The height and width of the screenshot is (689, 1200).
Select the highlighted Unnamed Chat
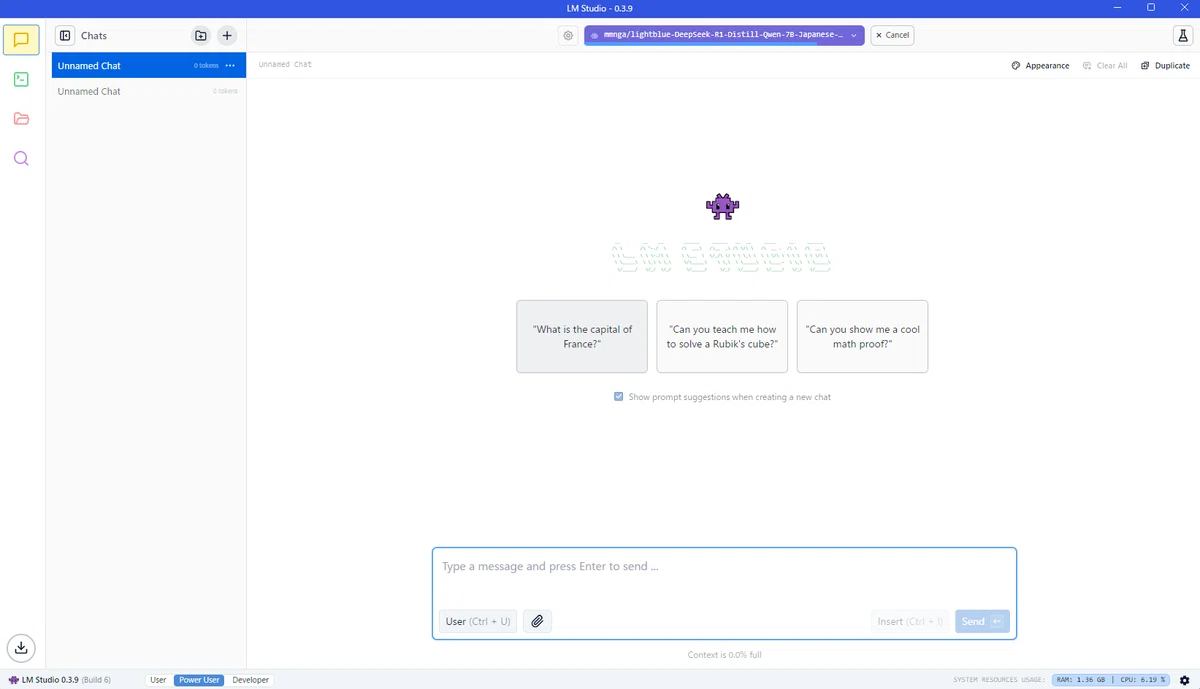(x=149, y=65)
